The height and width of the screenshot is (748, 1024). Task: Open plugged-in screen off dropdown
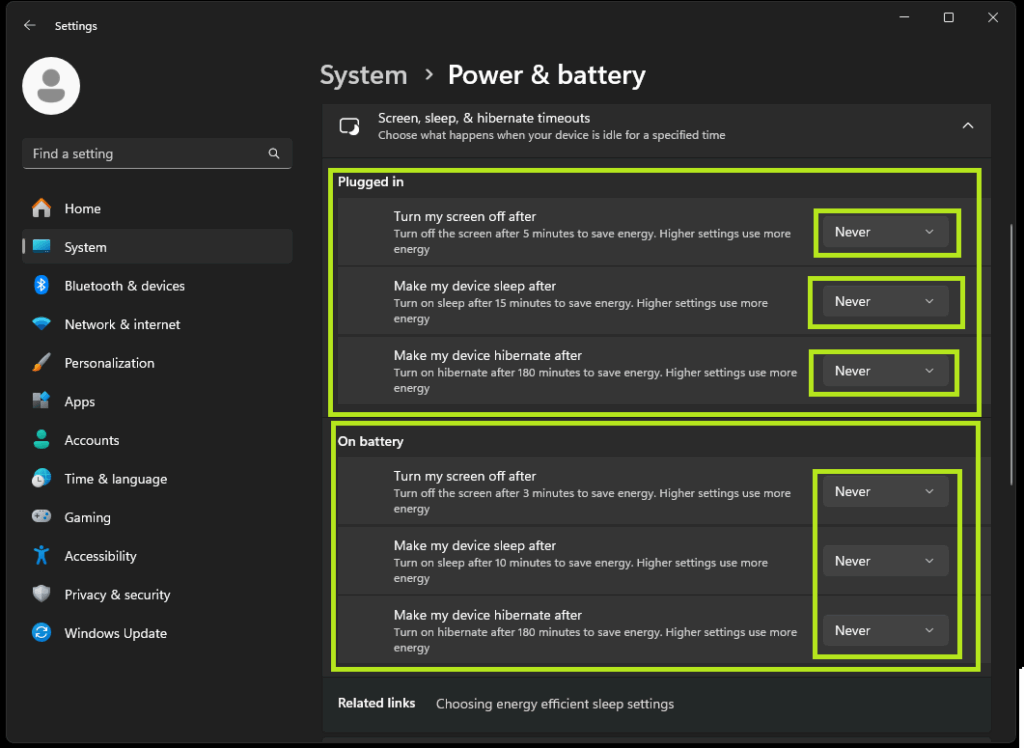point(885,232)
